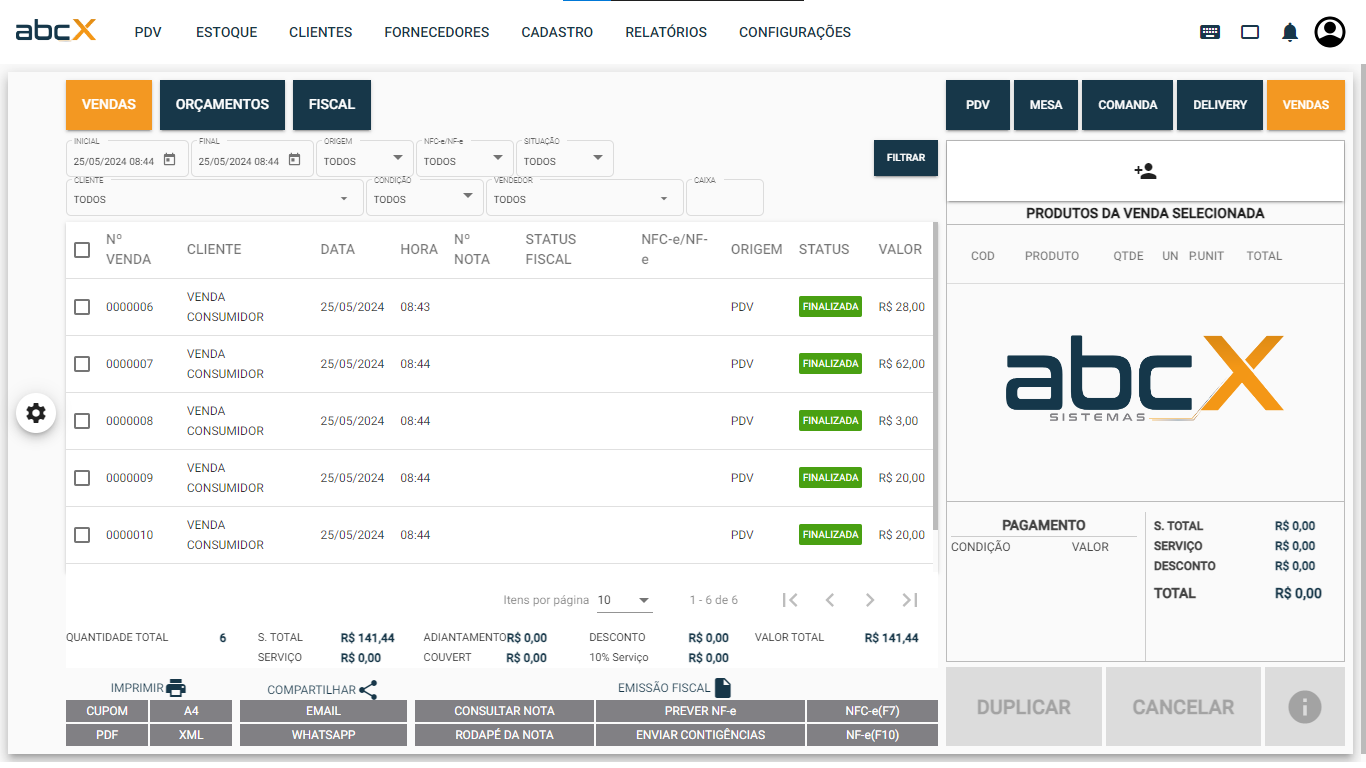The height and width of the screenshot is (768, 1366).
Task: Switch to PDV mode tab on right
Action: coord(978,104)
